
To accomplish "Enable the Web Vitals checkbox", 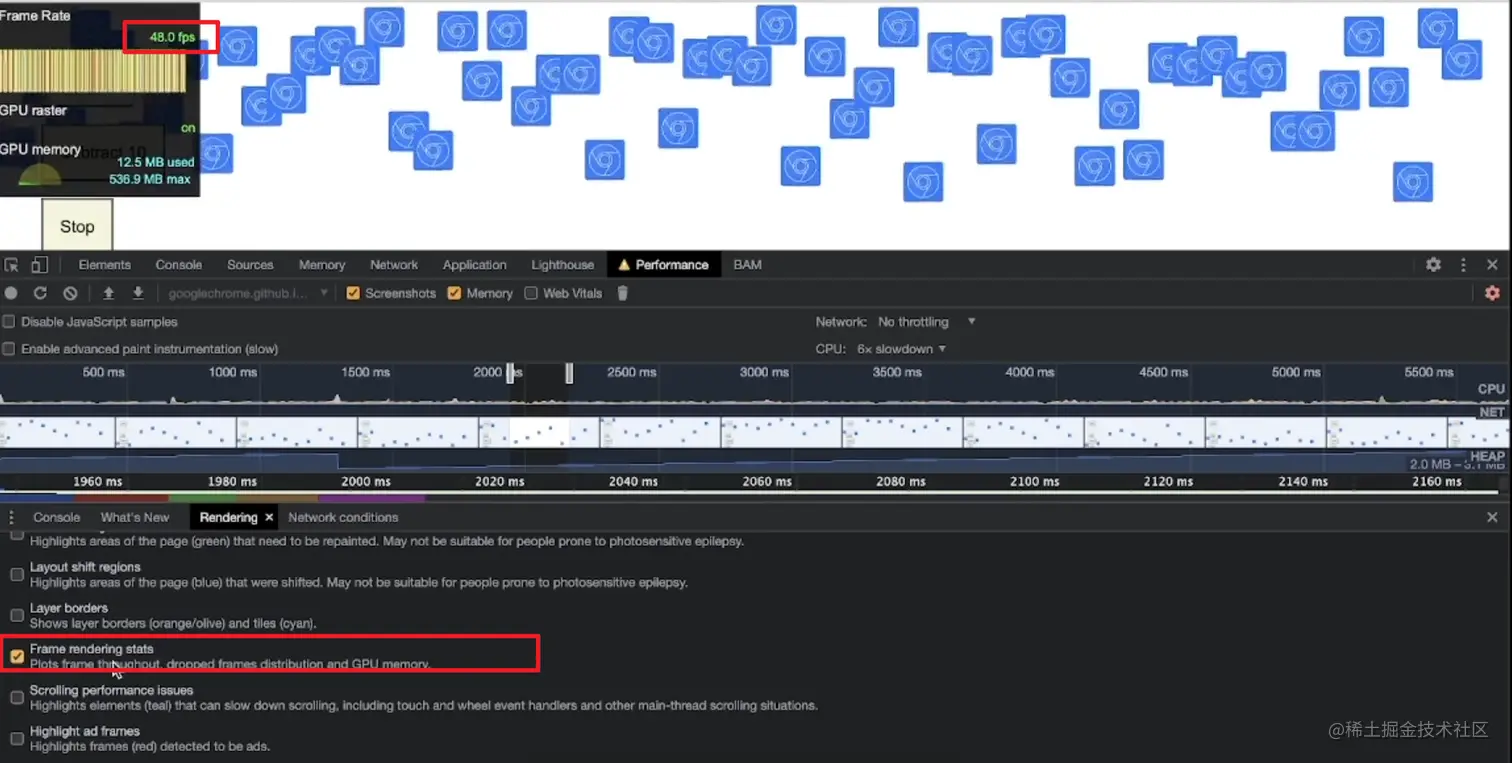I will [x=531, y=293].
